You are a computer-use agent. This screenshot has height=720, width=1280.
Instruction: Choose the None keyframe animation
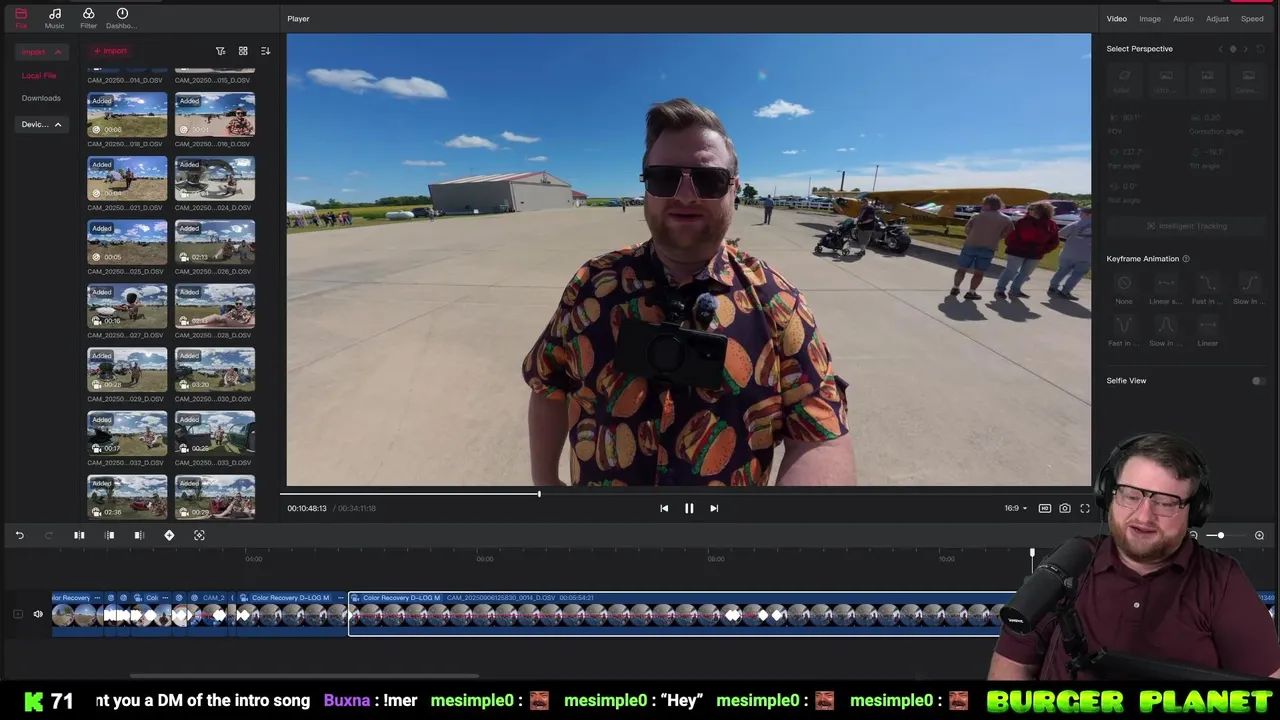[x=1124, y=289]
